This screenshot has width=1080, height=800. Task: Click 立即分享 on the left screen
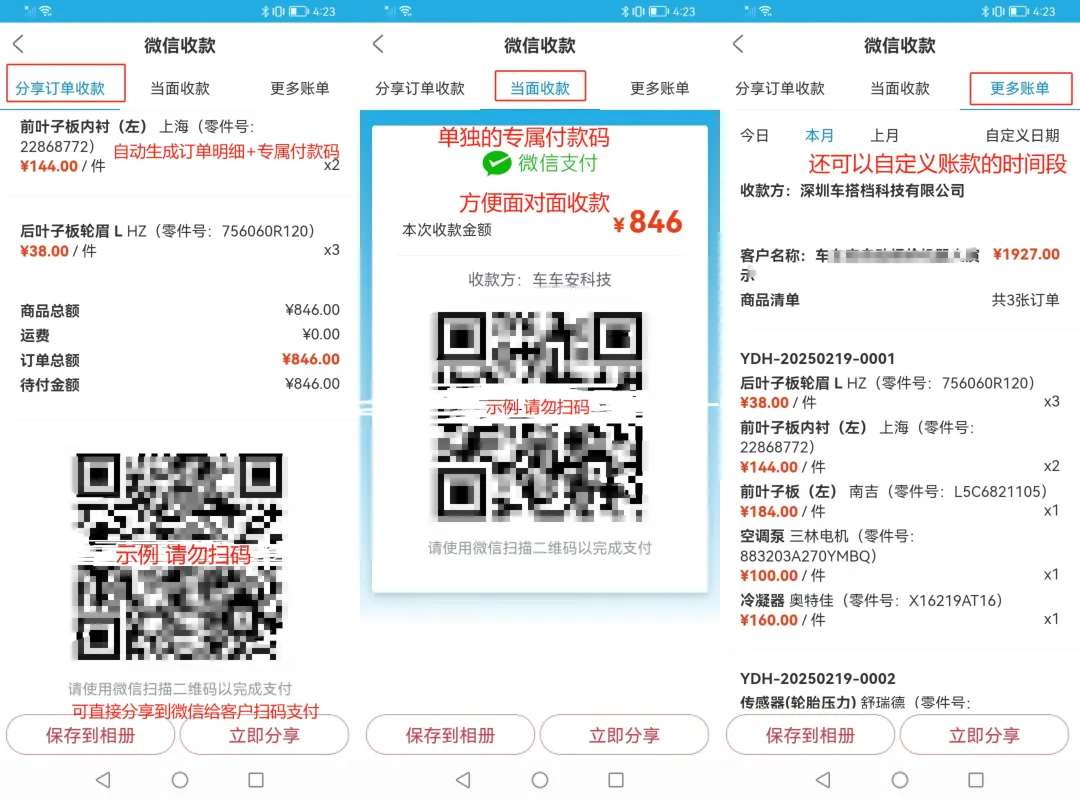264,735
